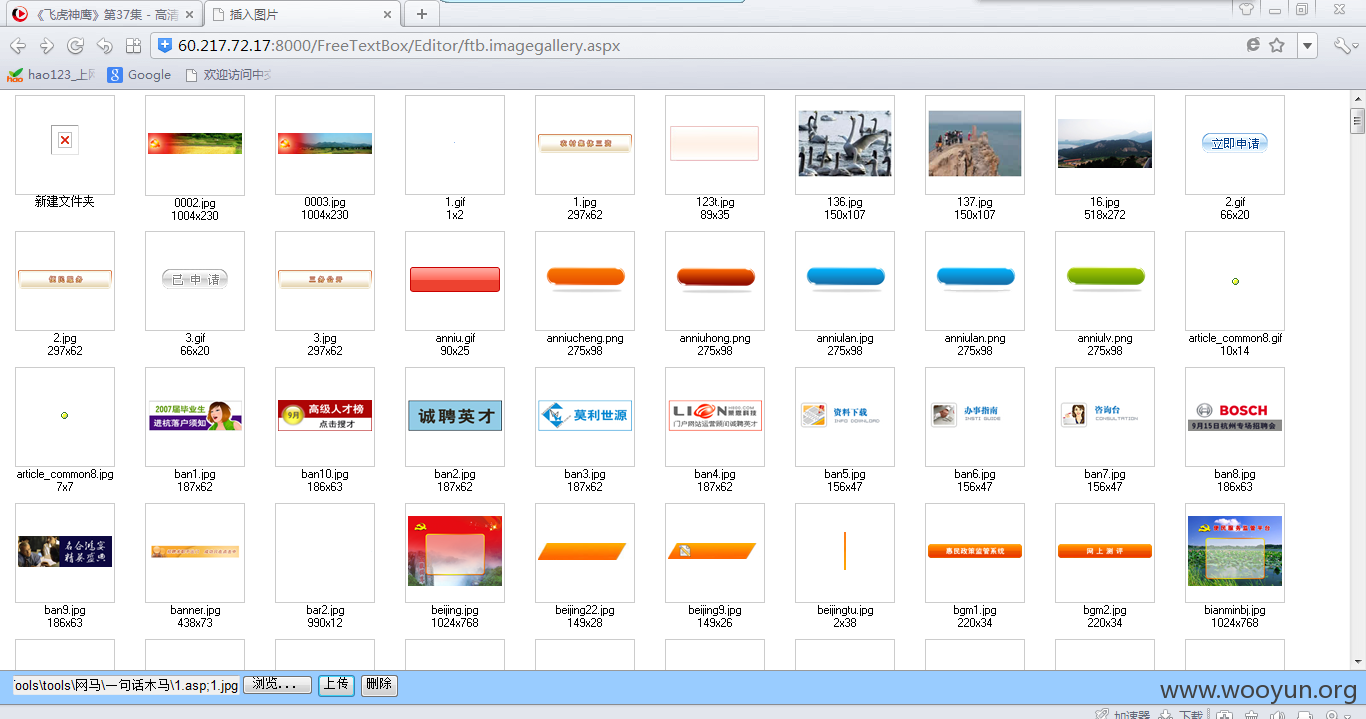This screenshot has height=719, width=1366.
Task: Select the beijing.jpg red background thumbnail
Action: tap(455, 551)
